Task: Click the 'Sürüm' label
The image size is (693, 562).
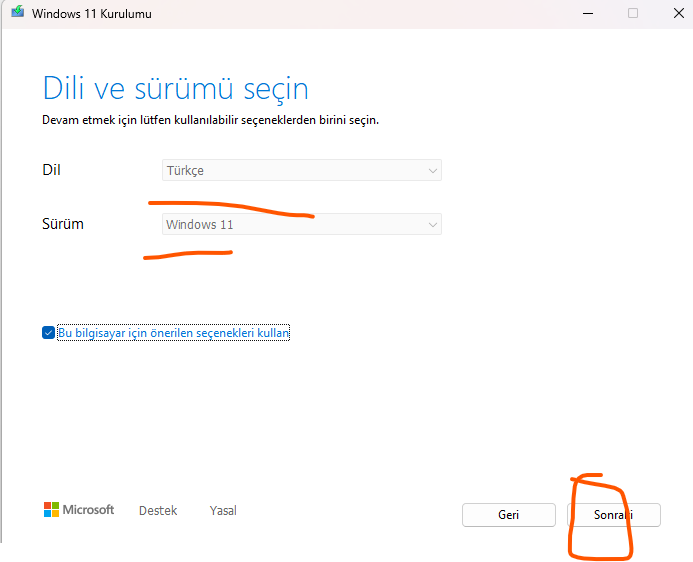Action: pyautogui.click(x=63, y=224)
